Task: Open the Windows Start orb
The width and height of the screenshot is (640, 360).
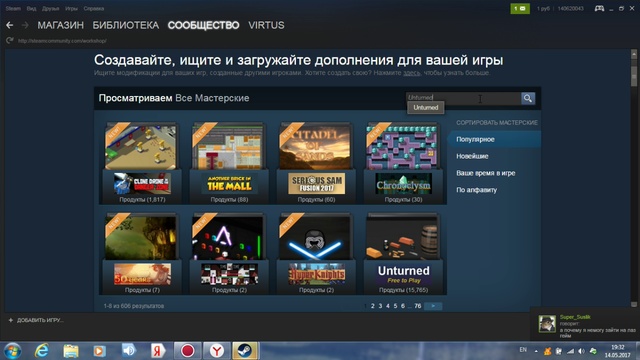Action: click(x=12, y=351)
